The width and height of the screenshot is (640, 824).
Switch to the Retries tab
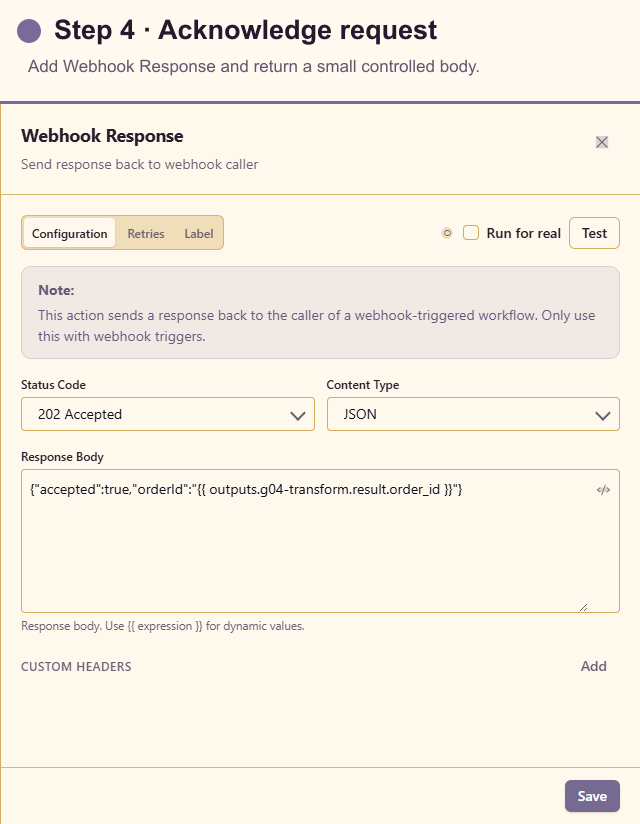[x=146, y=233]
